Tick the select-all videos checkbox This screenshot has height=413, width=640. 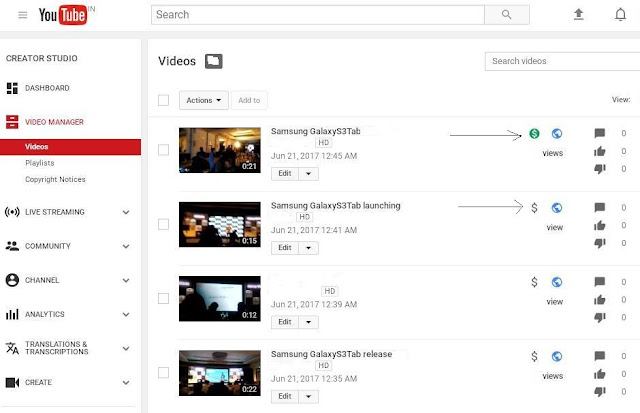(x=163, y=100)
